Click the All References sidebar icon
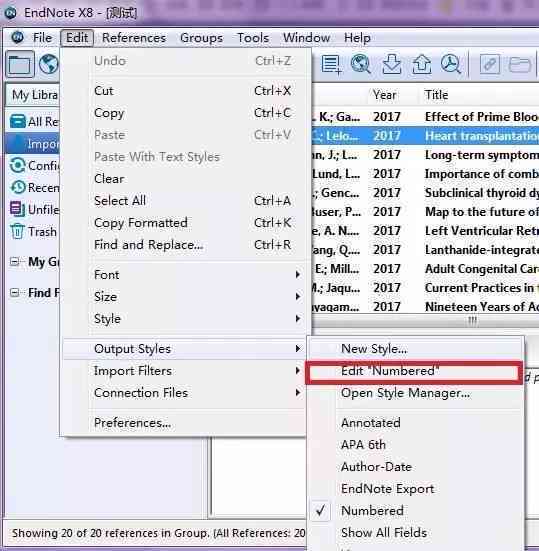The image size is (539, 551). click(x=18, y=121)
